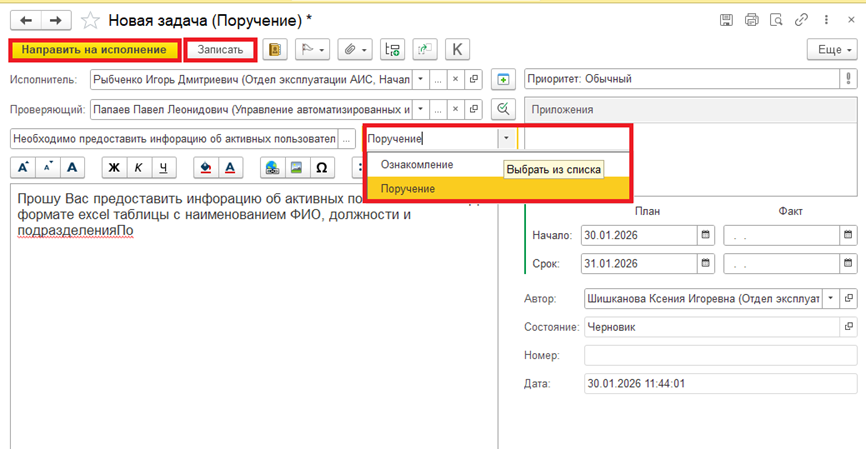Click the paperclip attach file icon
Image resolution: width=866 pixels, height=449 pixels.
(352, 49)
